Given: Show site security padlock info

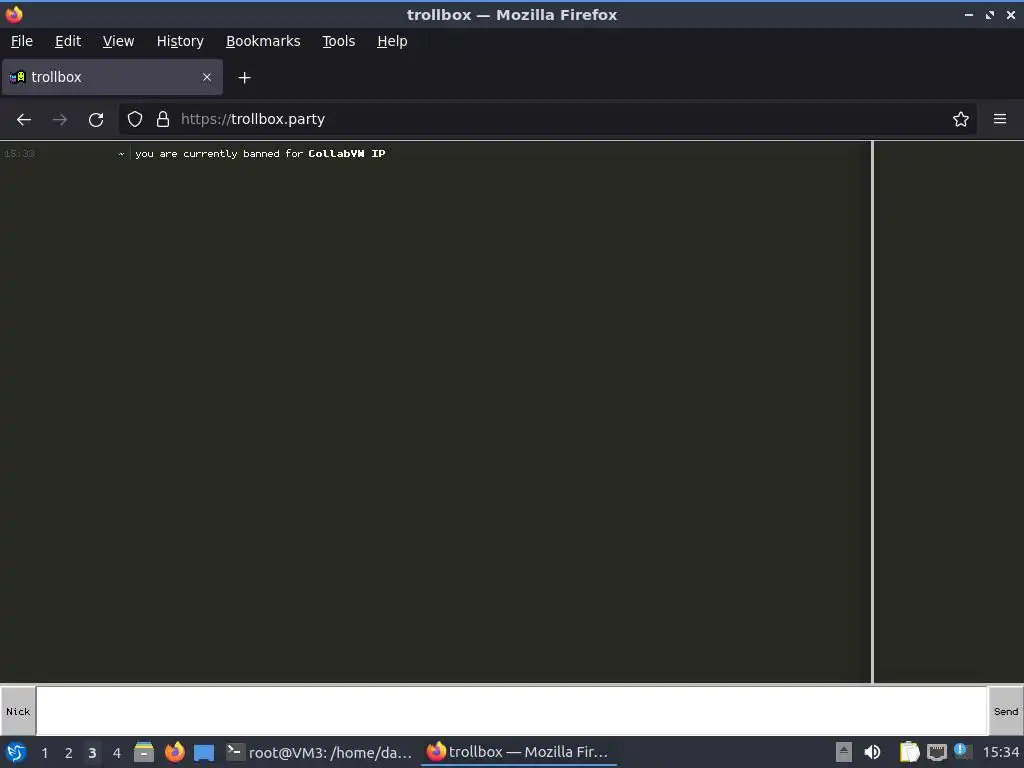Looking at the screenshot, I should (163, 120).
